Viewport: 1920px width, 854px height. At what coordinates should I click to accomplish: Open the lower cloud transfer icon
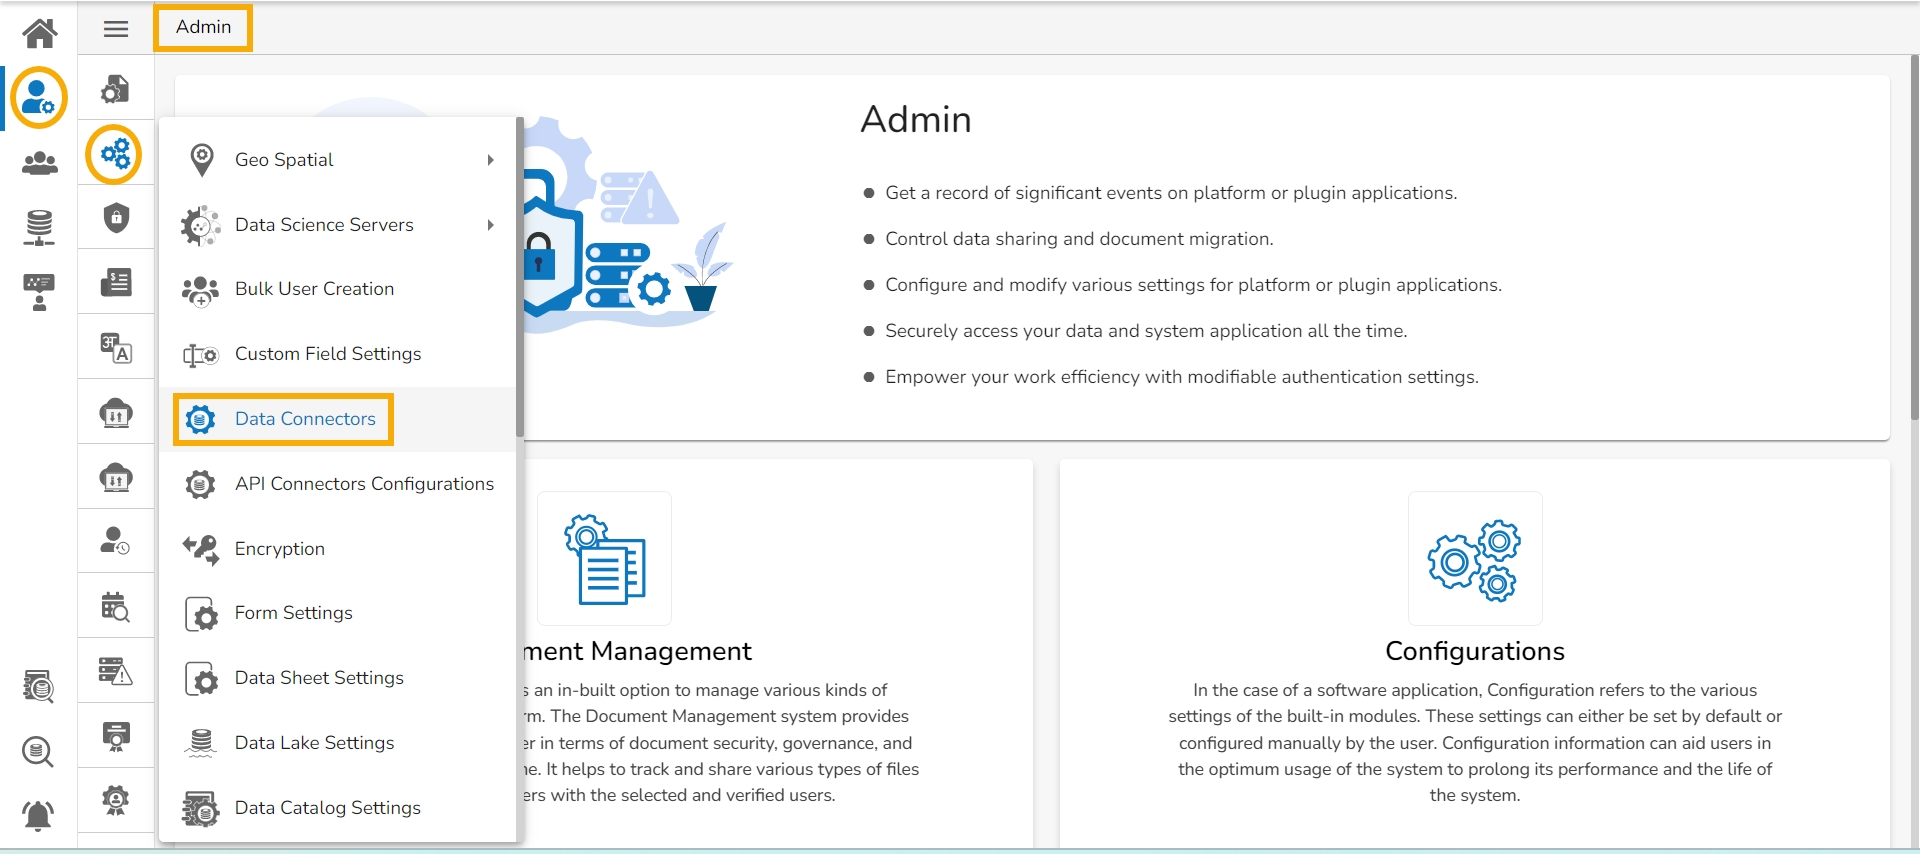click(x=116, y=477)
